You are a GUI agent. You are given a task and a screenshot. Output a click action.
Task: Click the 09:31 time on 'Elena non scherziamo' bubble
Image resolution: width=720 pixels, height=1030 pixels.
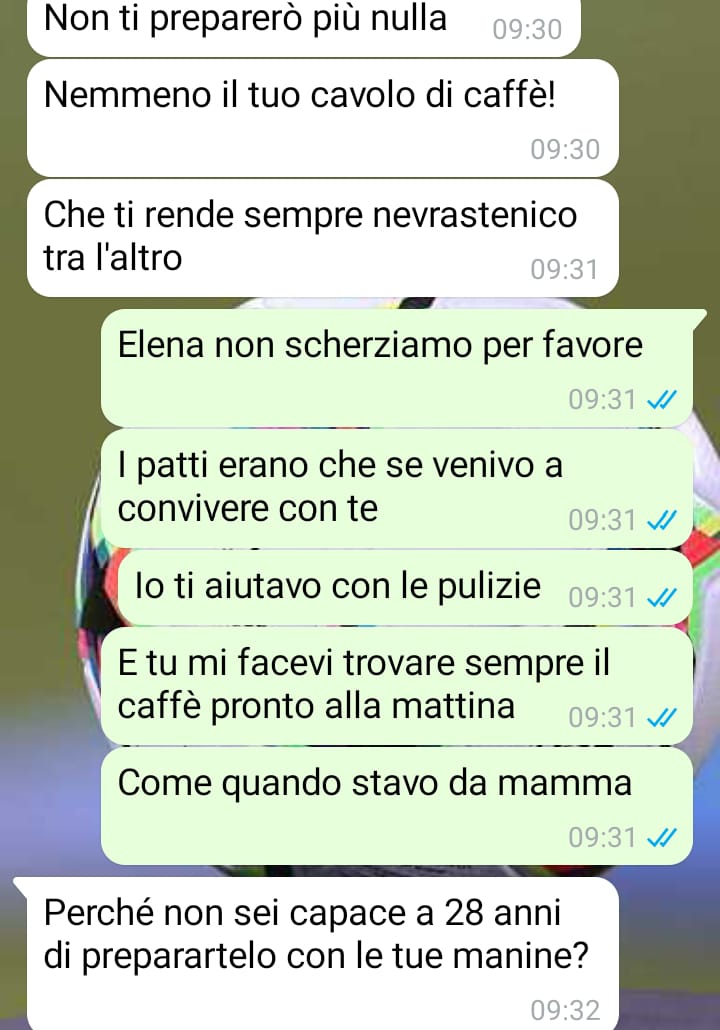pyautogui.click(x=602, y=399)
